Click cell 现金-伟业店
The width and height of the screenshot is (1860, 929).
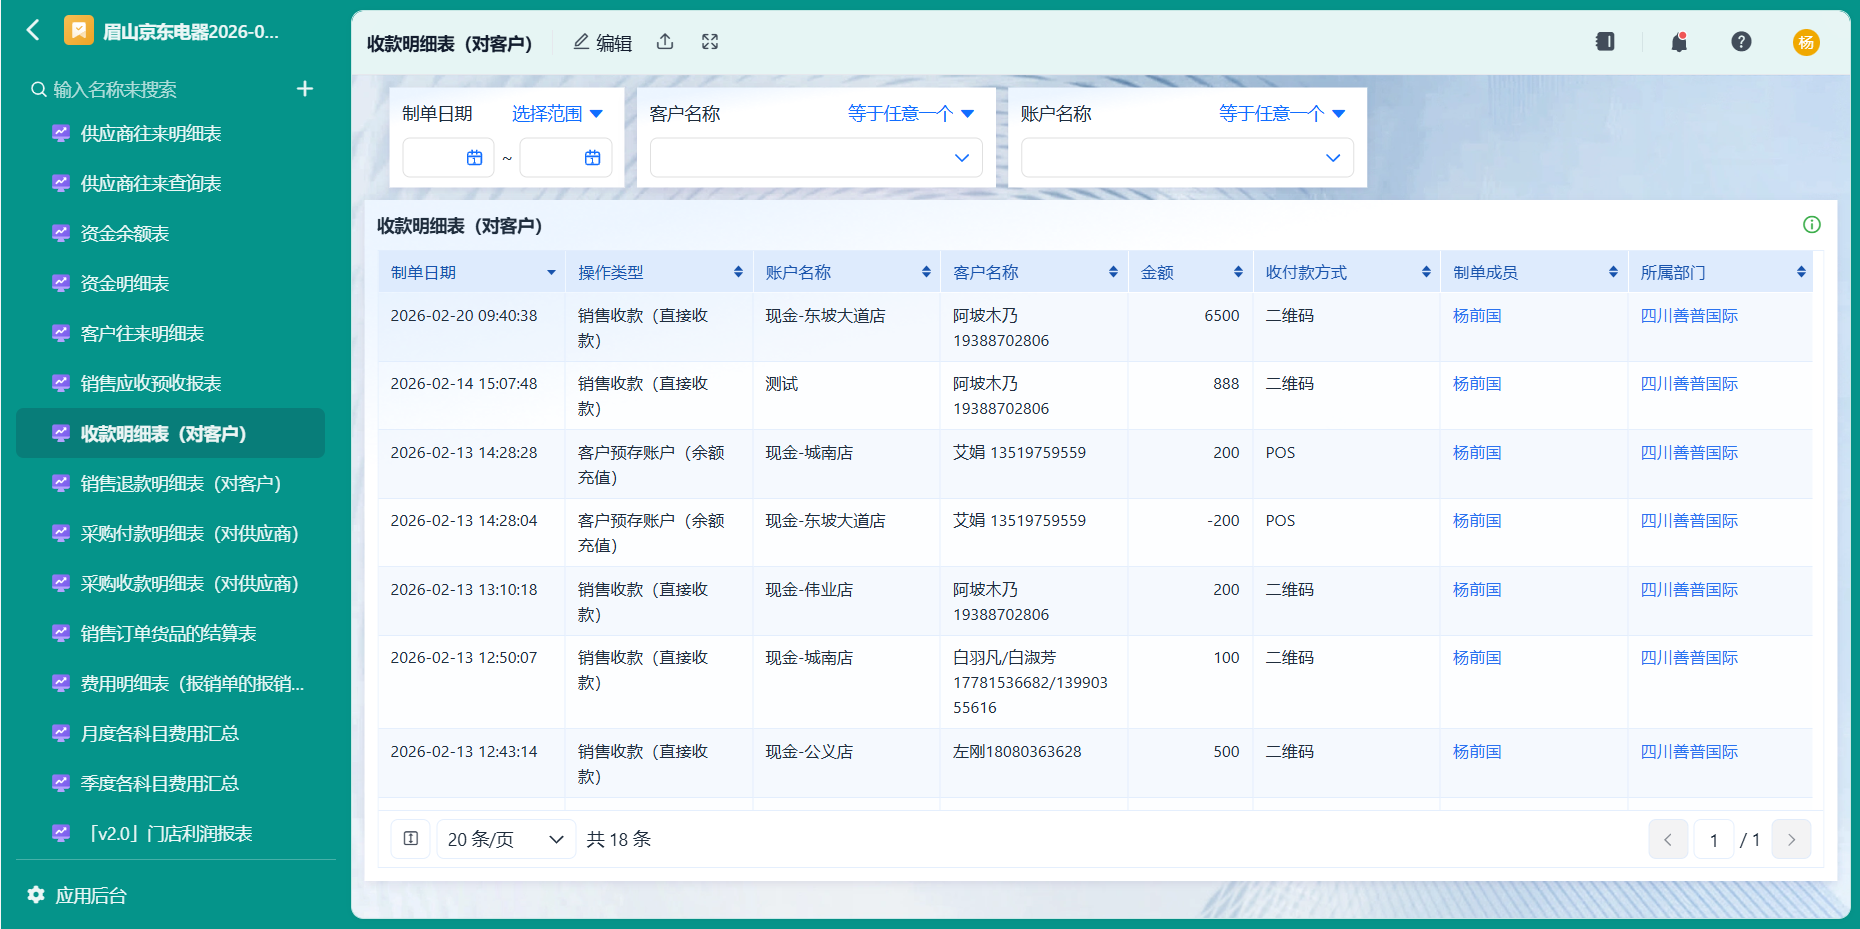click(x=809, y=589)
